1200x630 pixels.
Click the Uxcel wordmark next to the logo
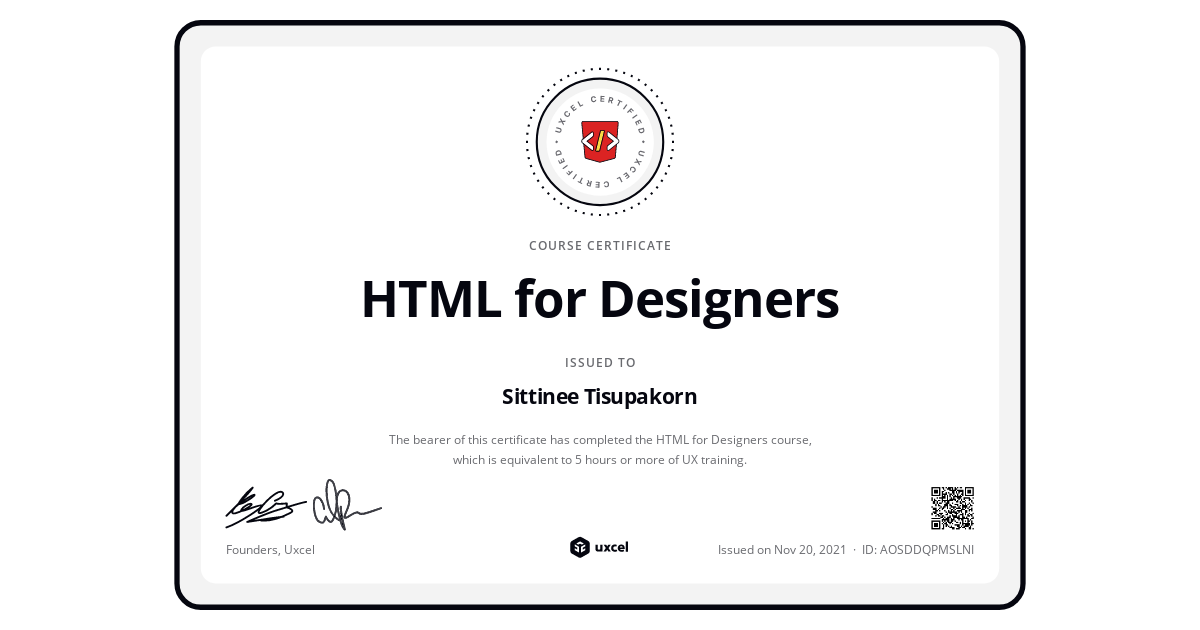coord(613,547)
